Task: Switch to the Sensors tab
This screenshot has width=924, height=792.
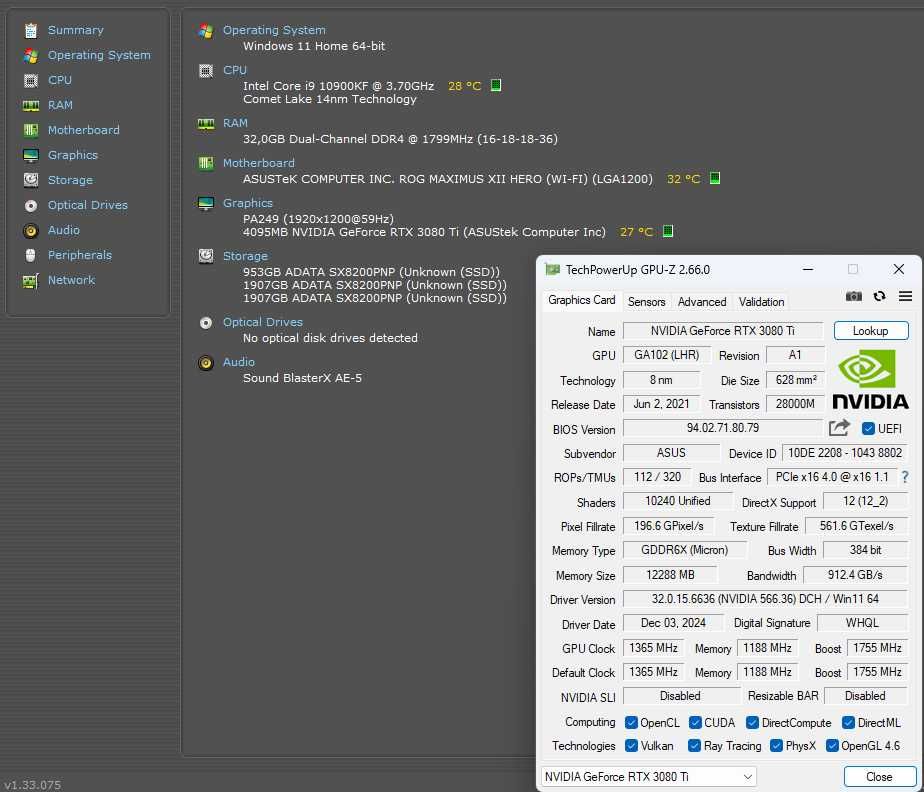Action: [646, 302]
